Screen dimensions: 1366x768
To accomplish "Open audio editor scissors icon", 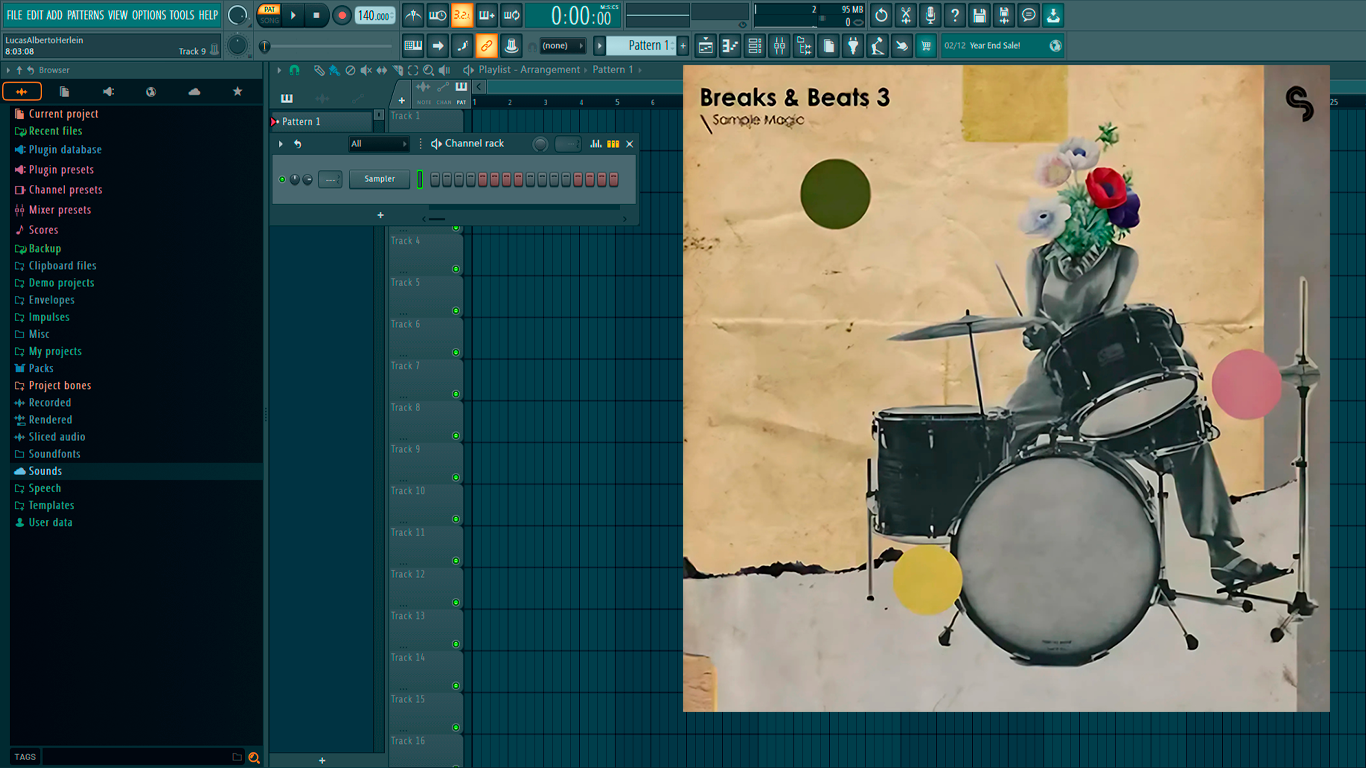I will 906,15.
